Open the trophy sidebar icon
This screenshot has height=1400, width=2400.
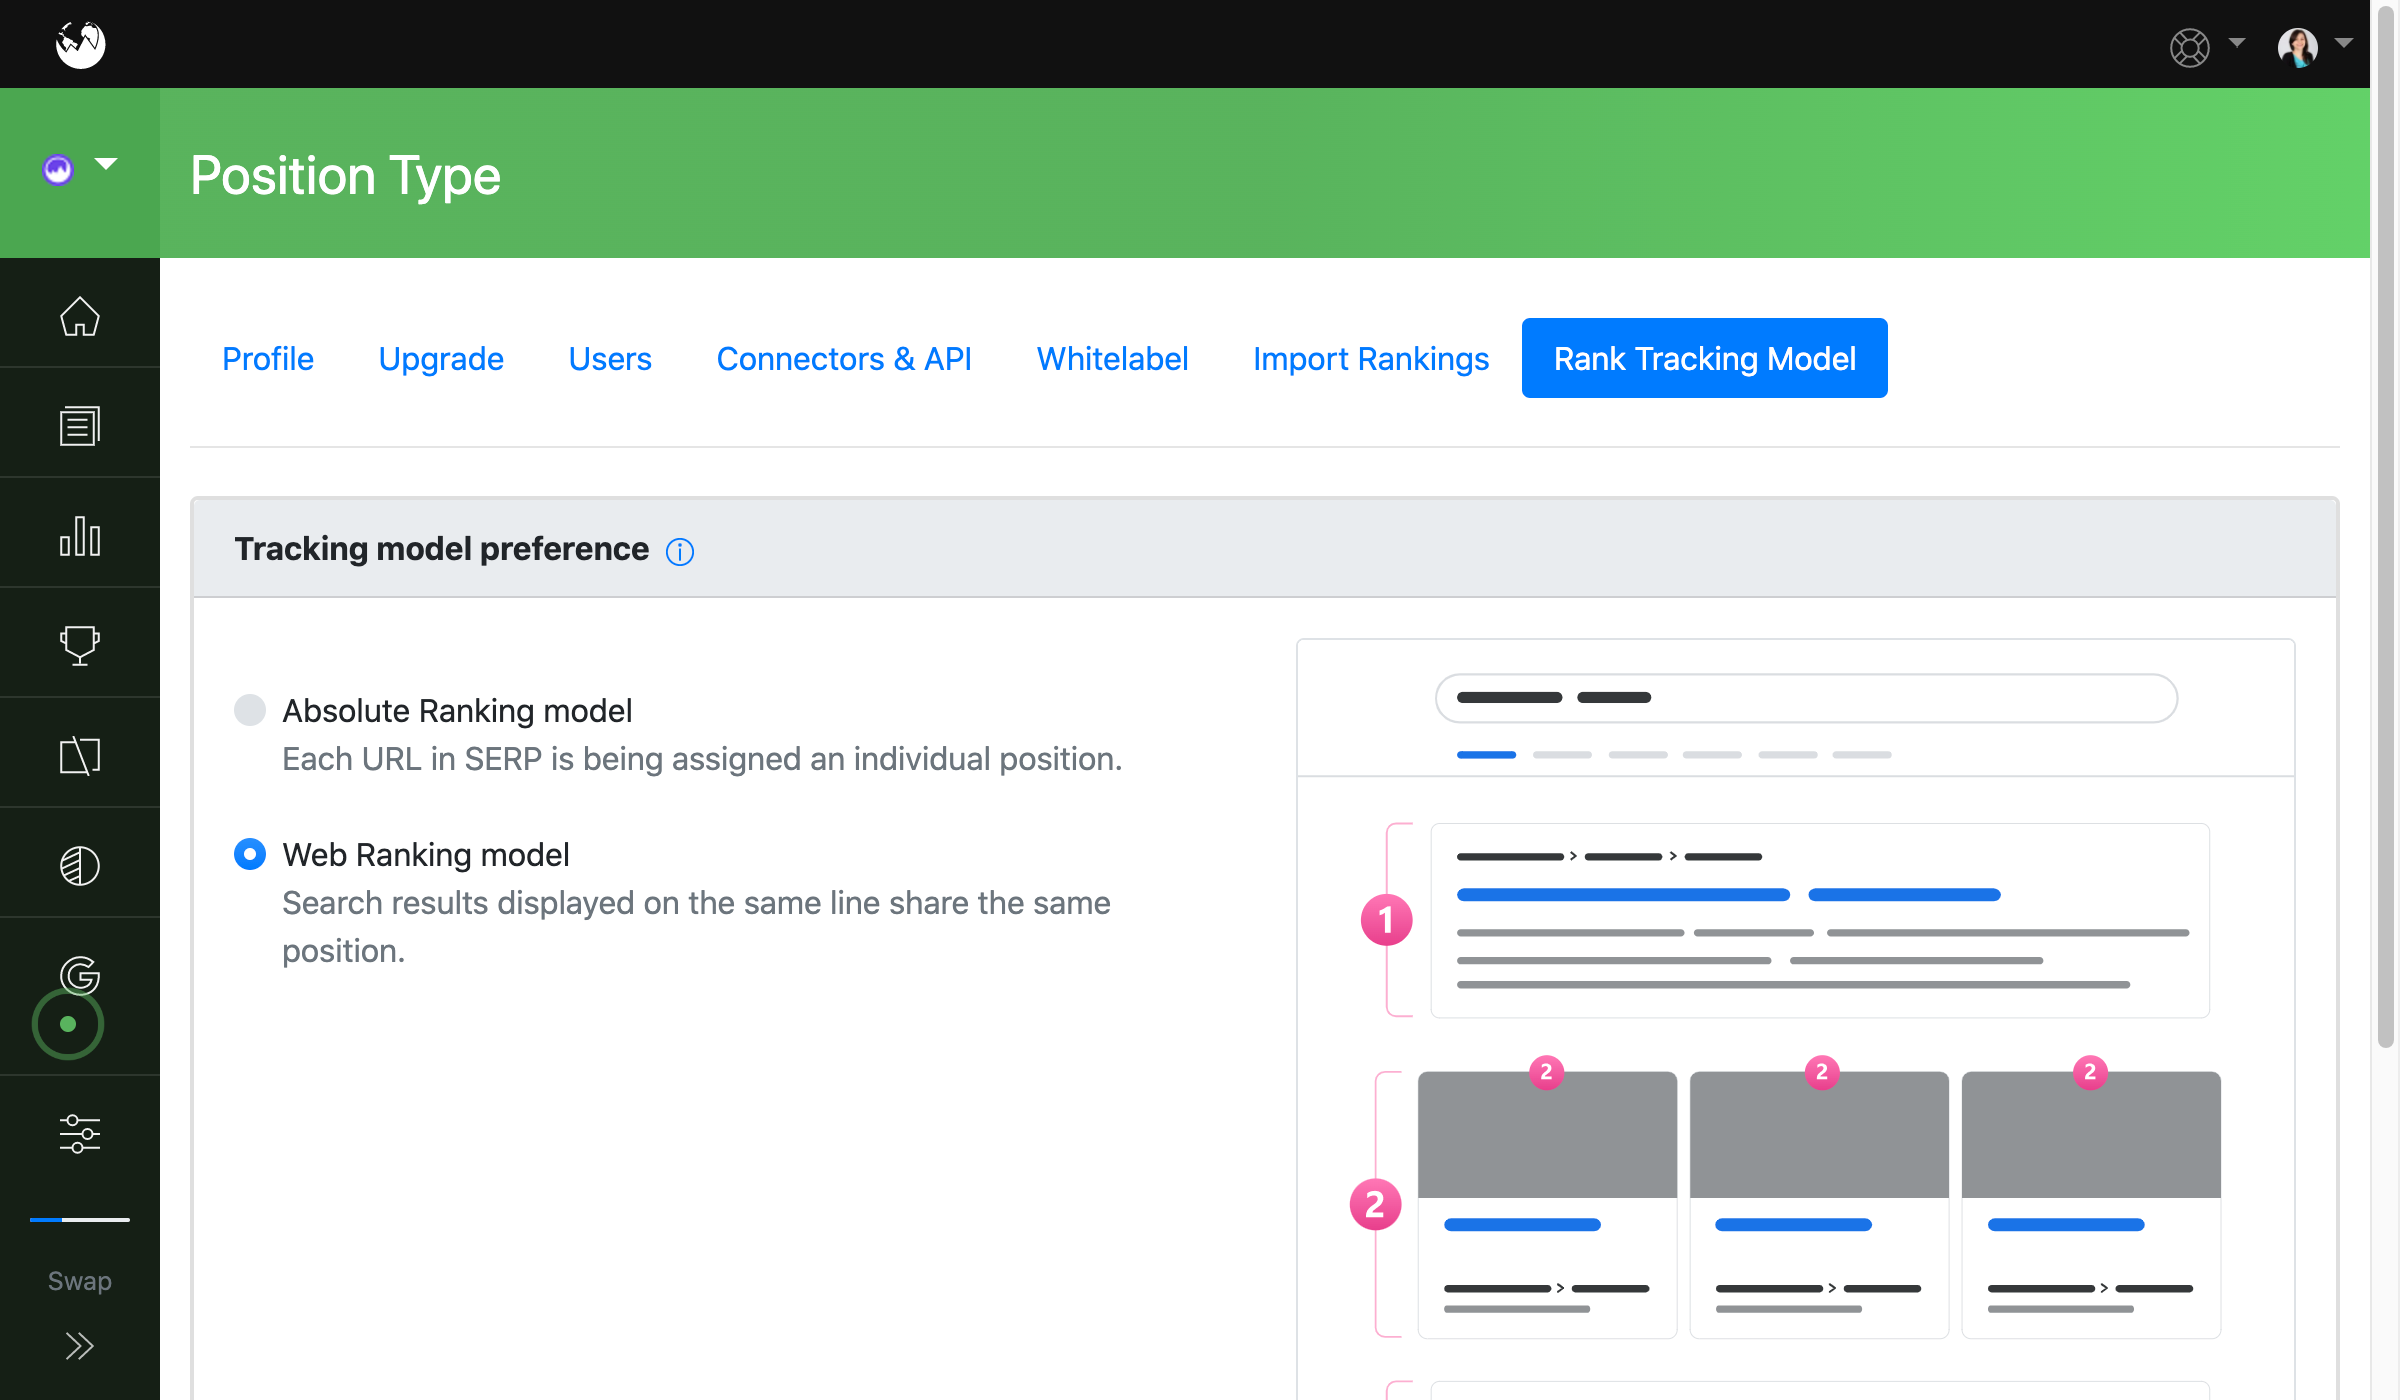pos(80,646)
